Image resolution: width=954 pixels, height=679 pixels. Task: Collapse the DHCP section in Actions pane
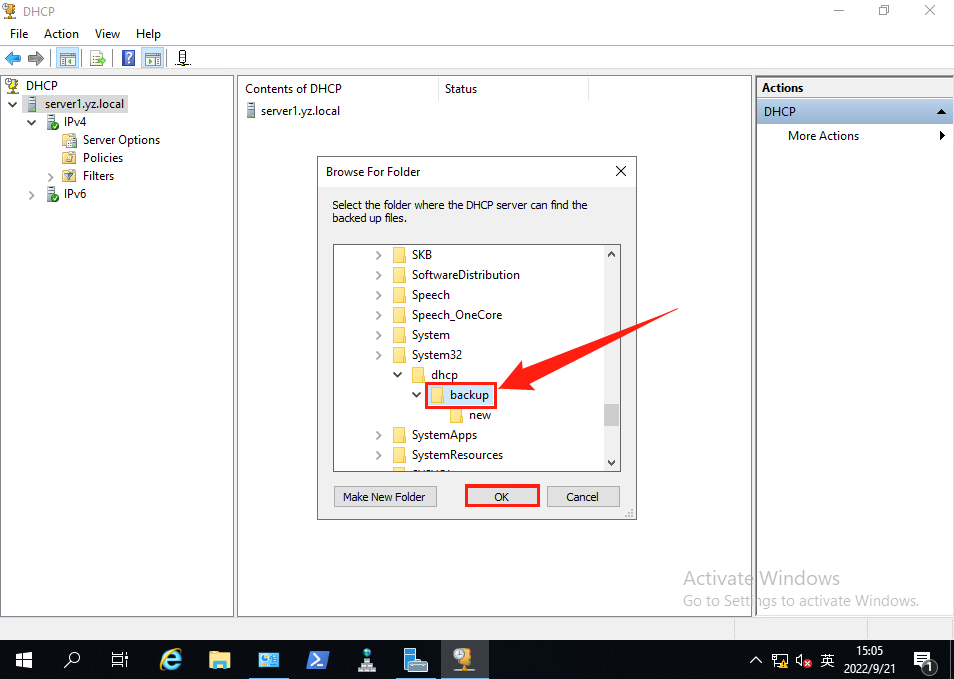(941, 112)
